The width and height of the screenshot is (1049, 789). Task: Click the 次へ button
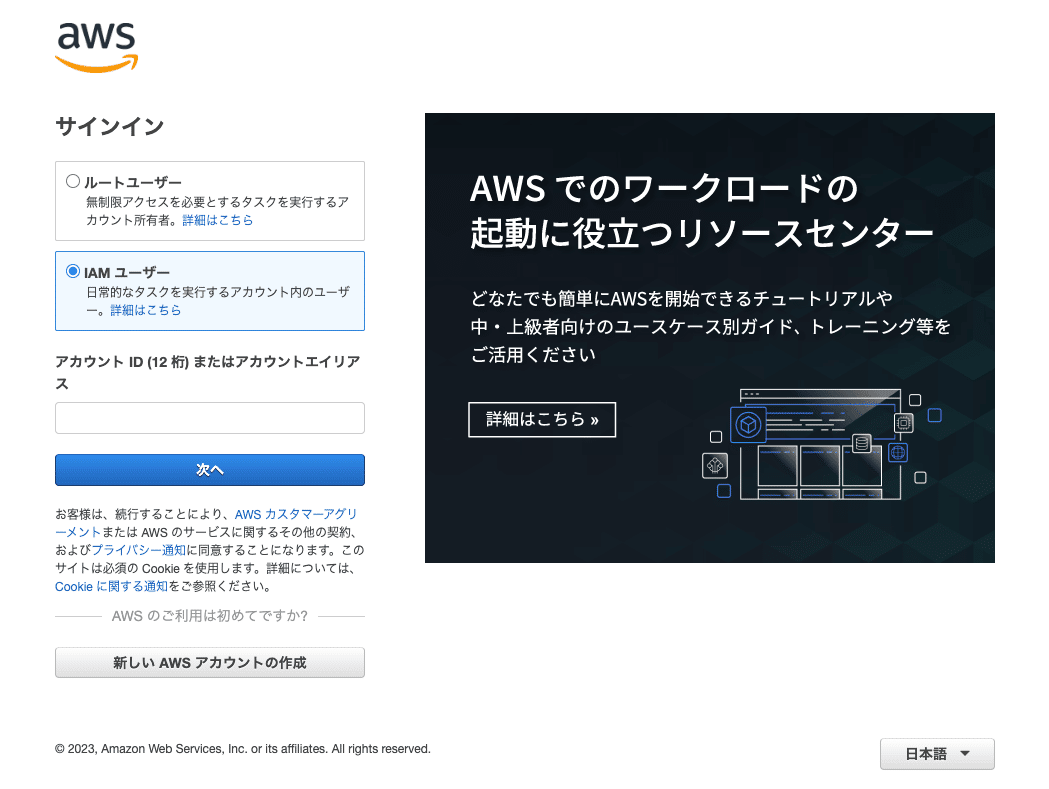point(209,470)
